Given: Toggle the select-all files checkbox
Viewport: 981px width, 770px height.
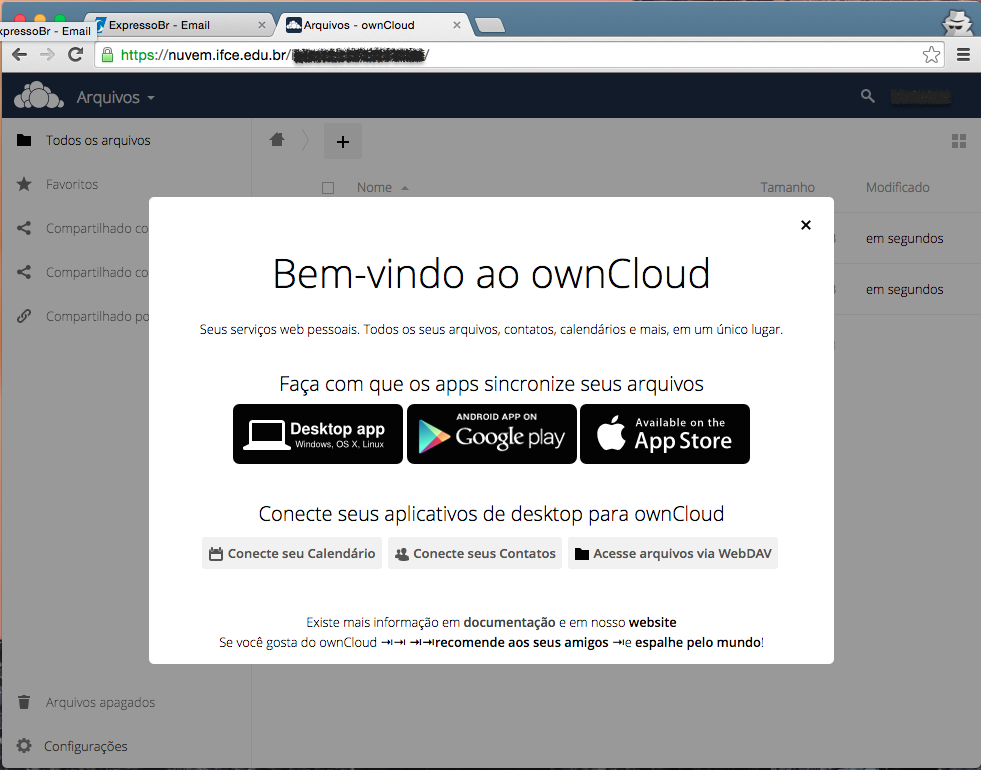Looking at the screenshot, I should pos(328,188).
